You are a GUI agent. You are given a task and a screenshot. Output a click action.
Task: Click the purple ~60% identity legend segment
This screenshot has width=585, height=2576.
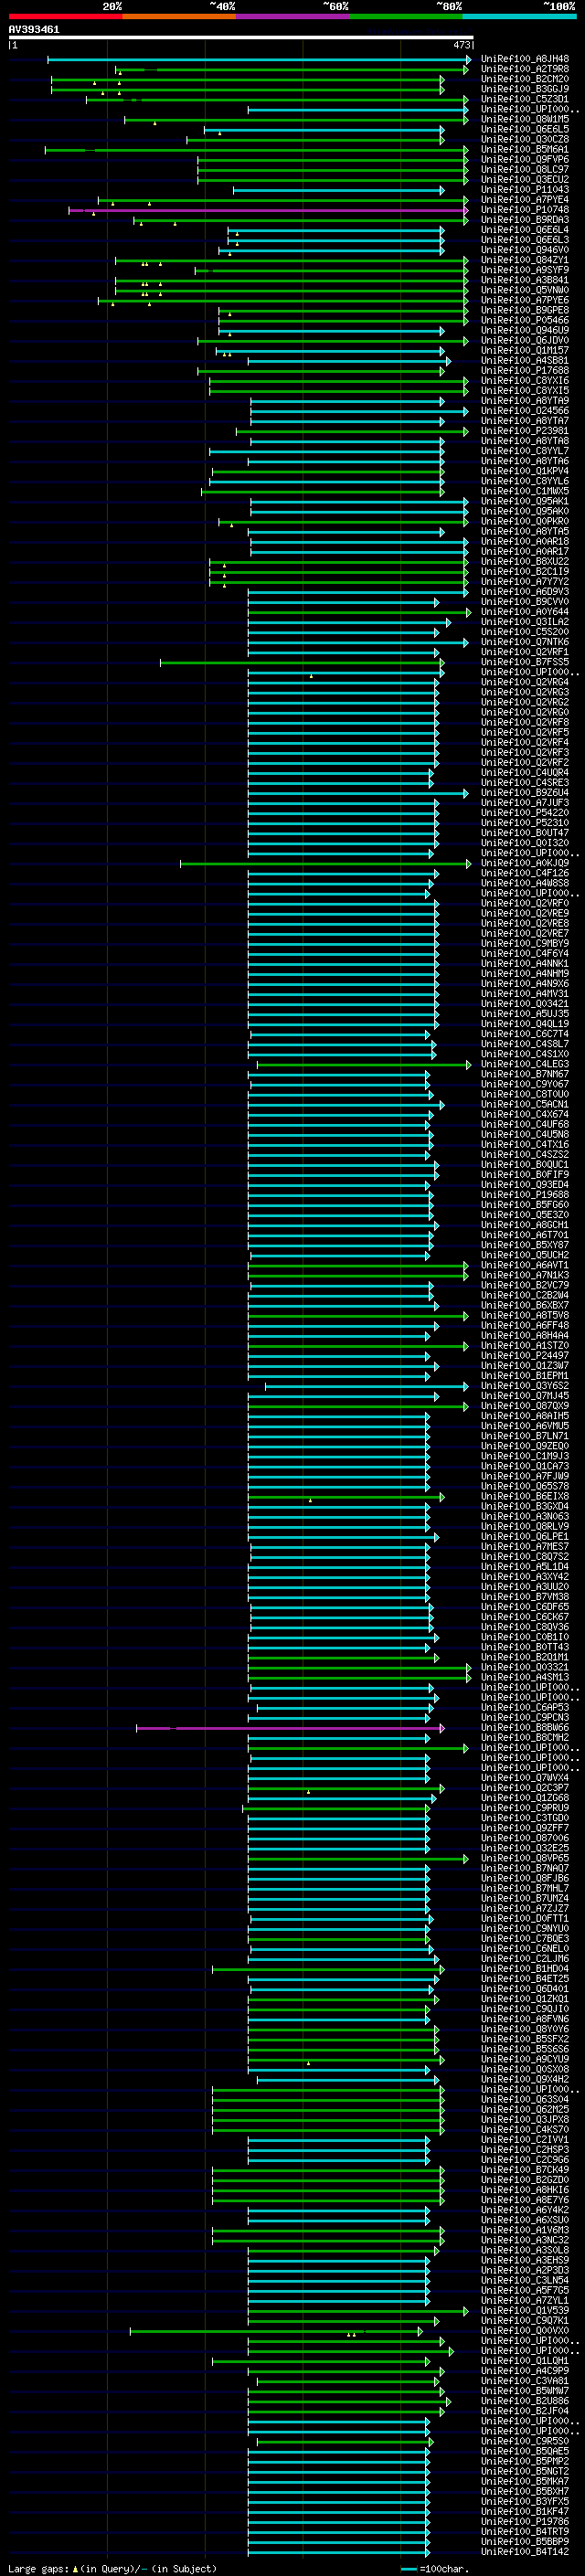click(293, 16)
